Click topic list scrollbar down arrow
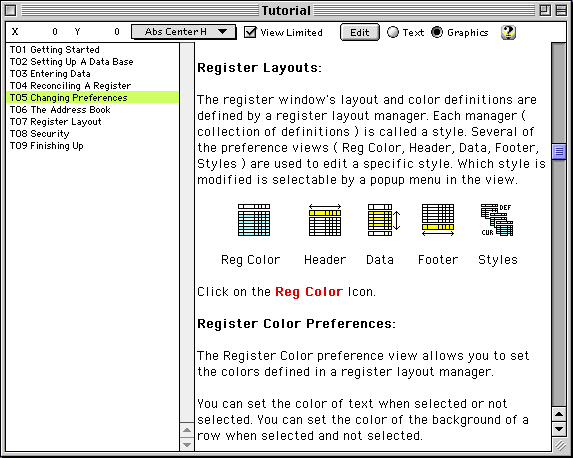The height and width of the screenshot is (458, 573). (187, 444)
